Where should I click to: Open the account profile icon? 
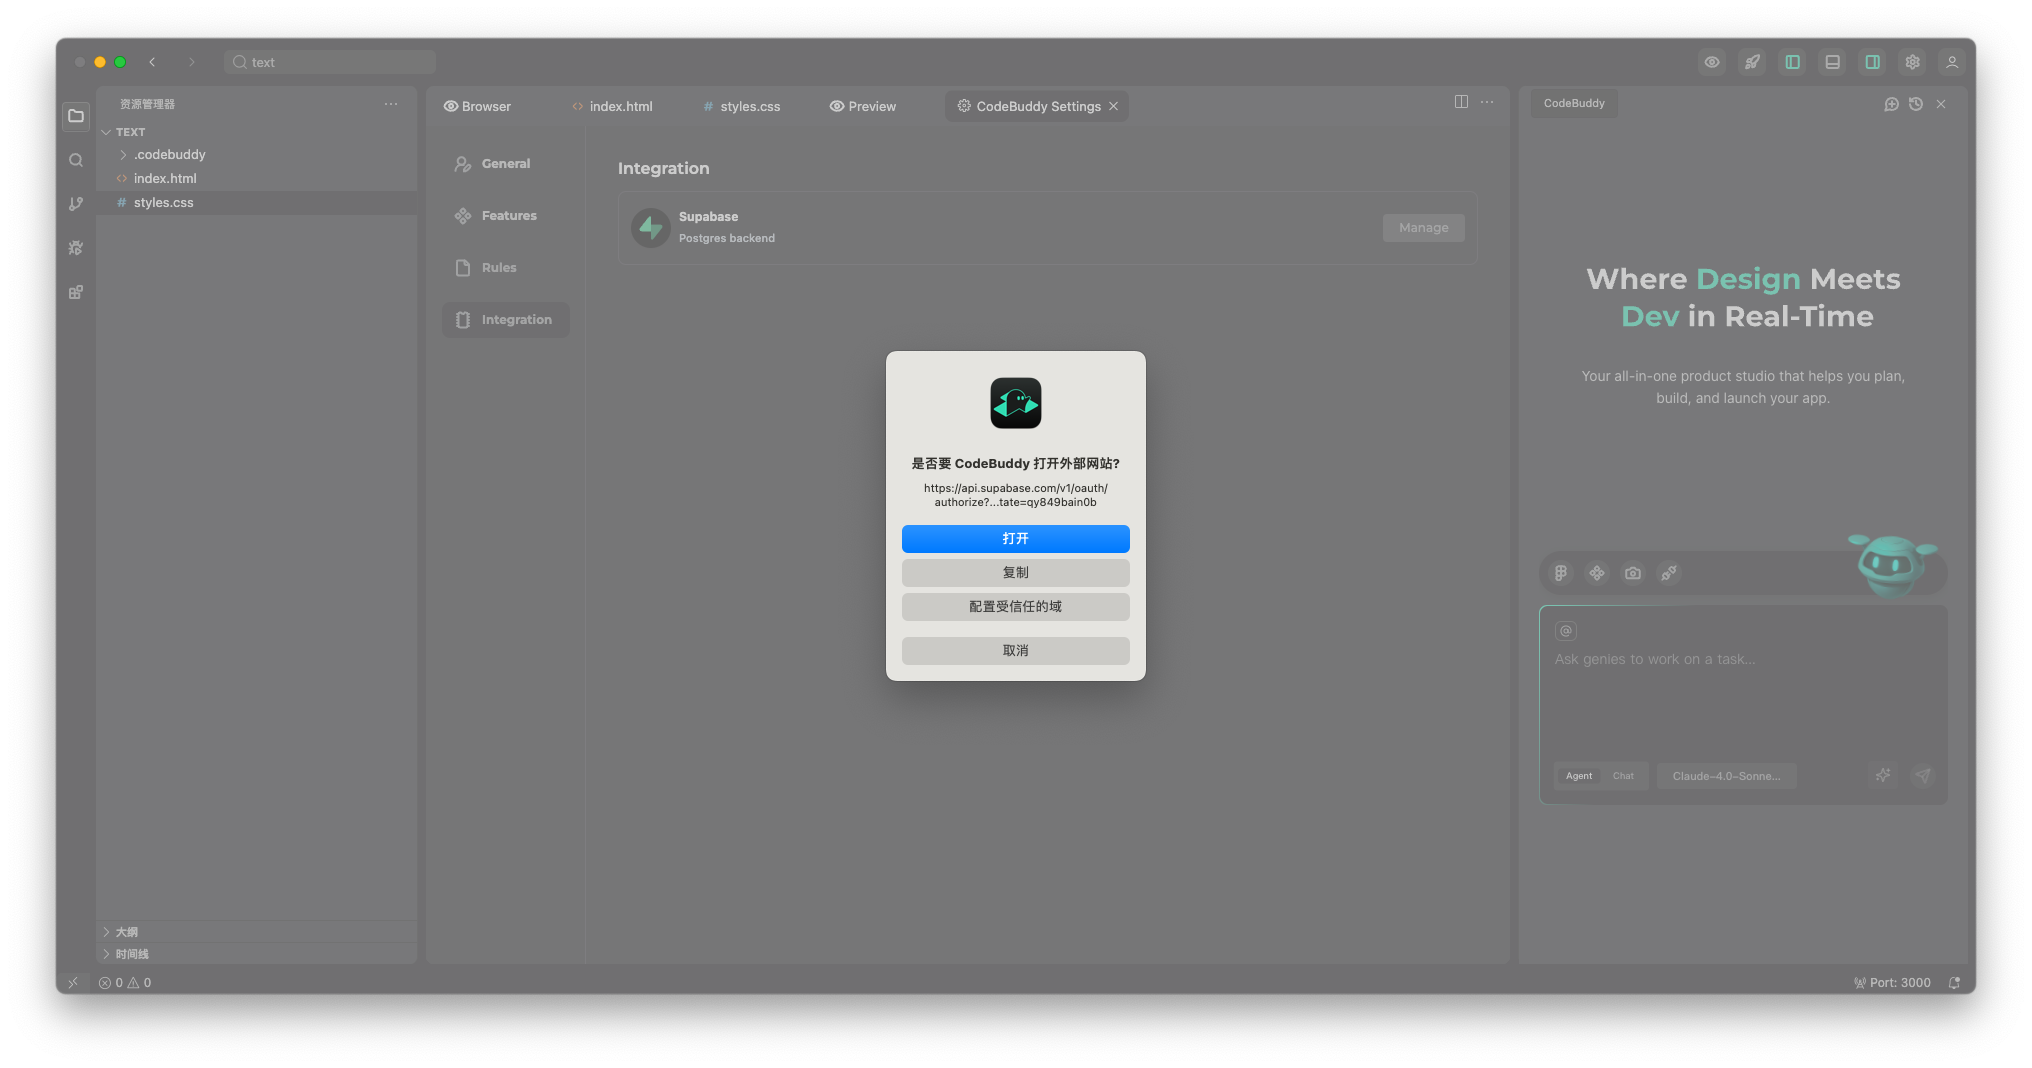pos(1951,62)
